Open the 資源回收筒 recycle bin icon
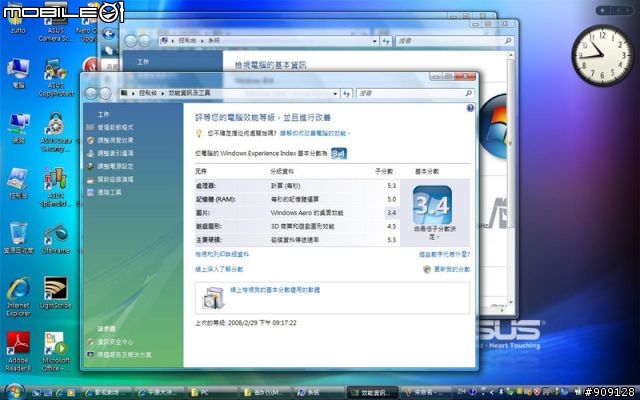Viewport: 640px width, 400px height. coord(18,238)
